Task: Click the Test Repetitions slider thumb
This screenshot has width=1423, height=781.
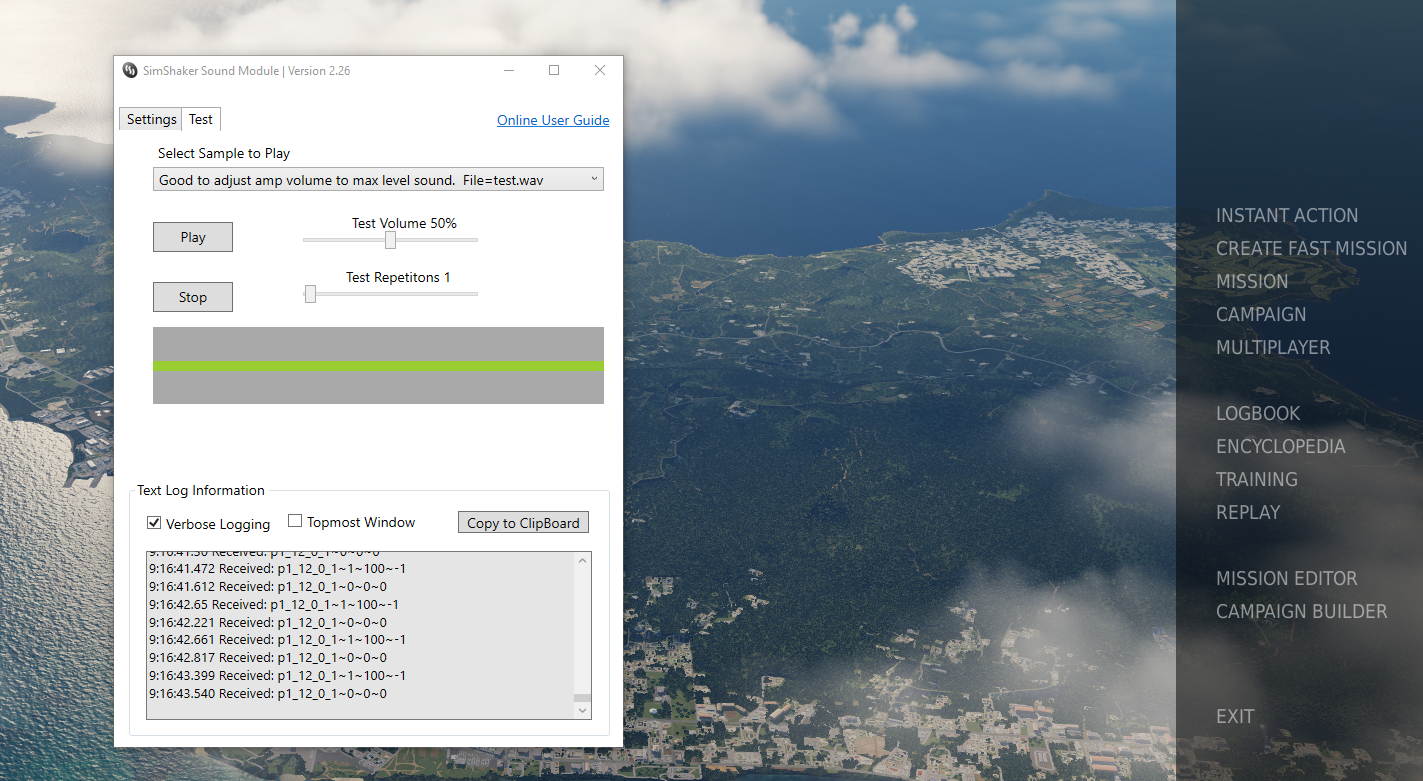Action: pos(310,294)
